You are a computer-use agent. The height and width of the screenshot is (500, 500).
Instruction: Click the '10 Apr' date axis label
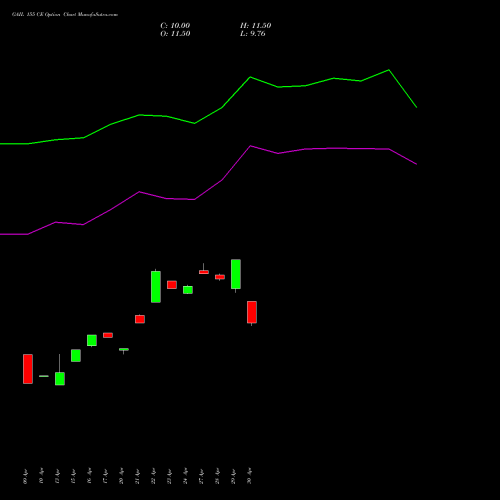point(42,477)
